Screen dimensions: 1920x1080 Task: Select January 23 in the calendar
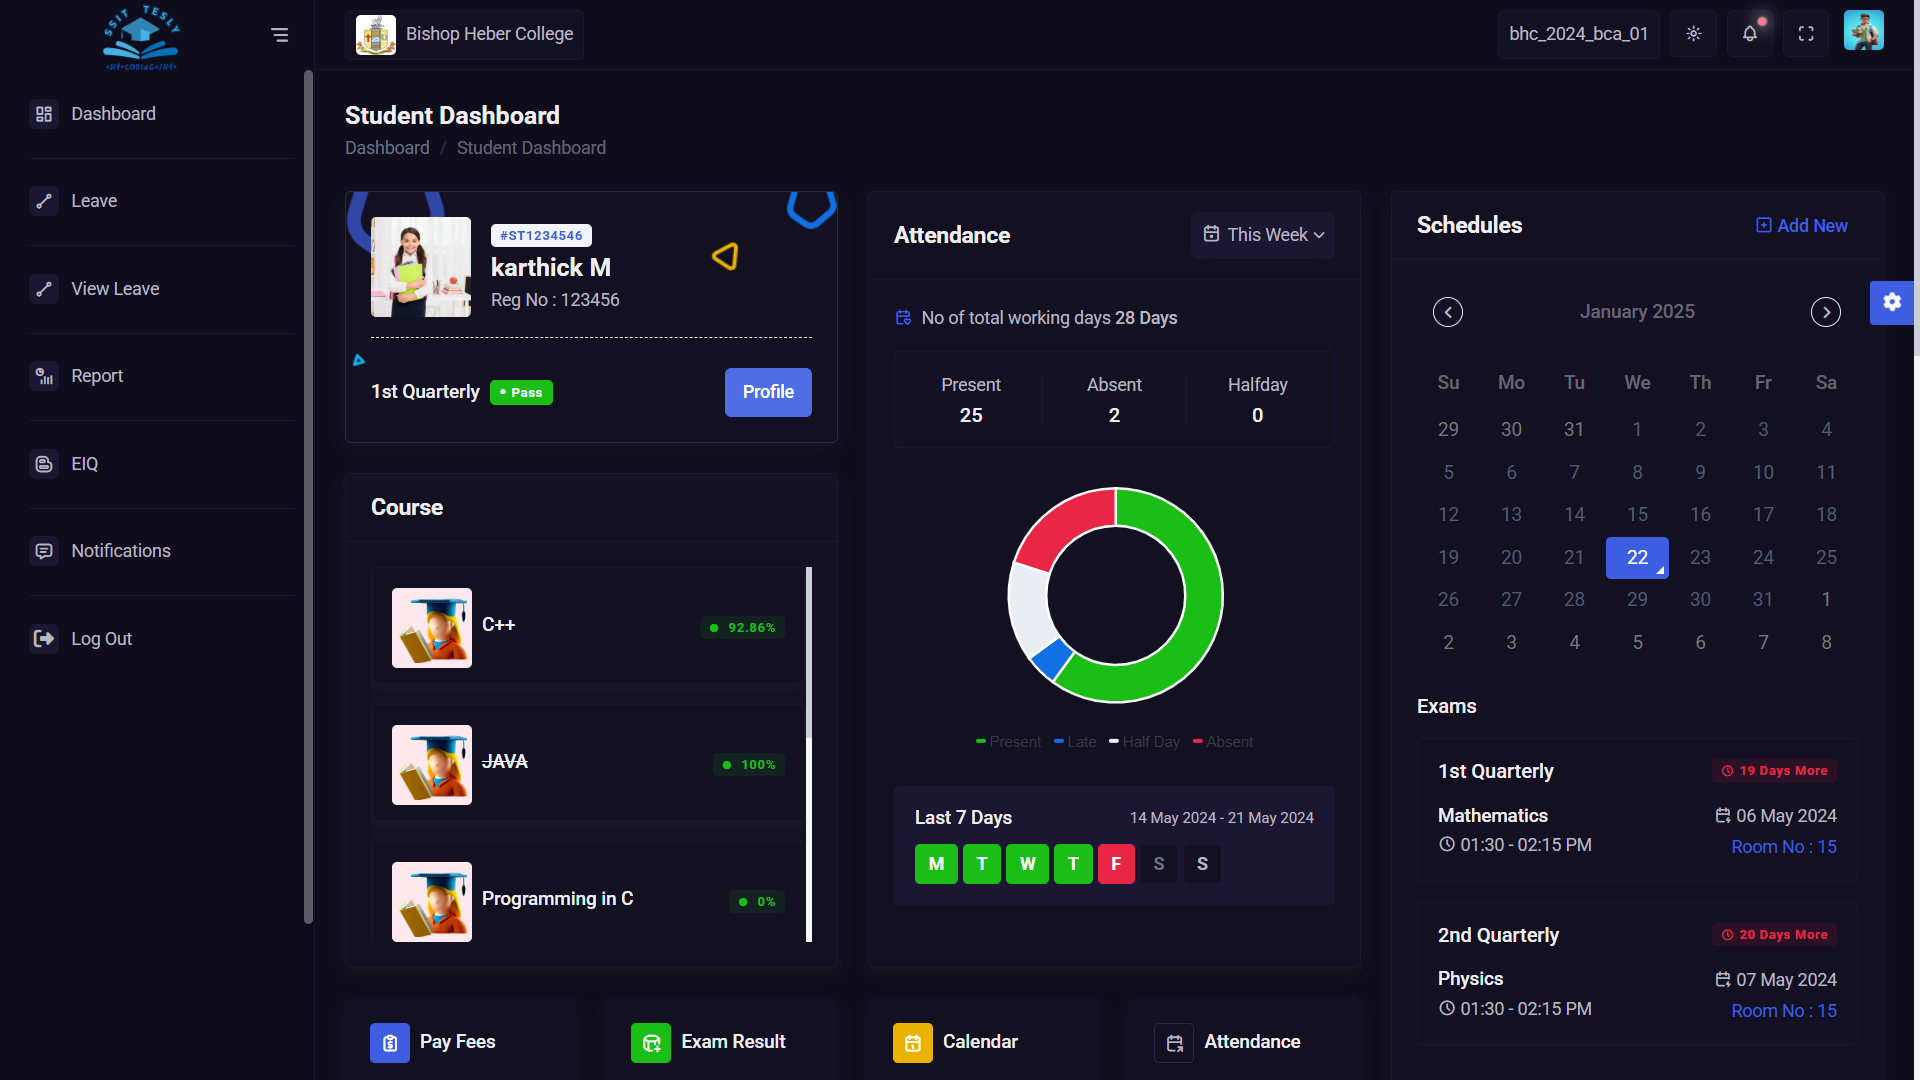click(1700, 557)
